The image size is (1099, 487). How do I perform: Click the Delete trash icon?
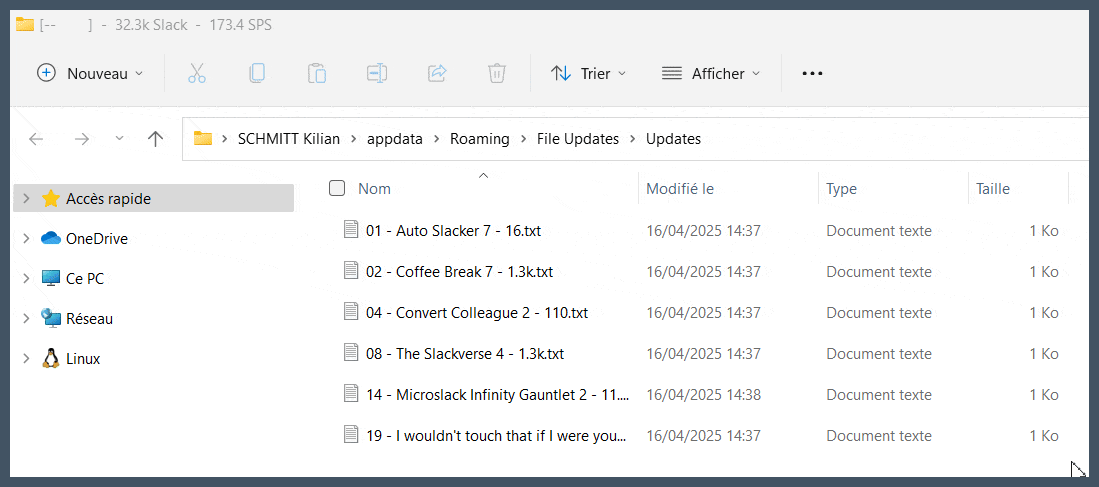pos(496,73)
